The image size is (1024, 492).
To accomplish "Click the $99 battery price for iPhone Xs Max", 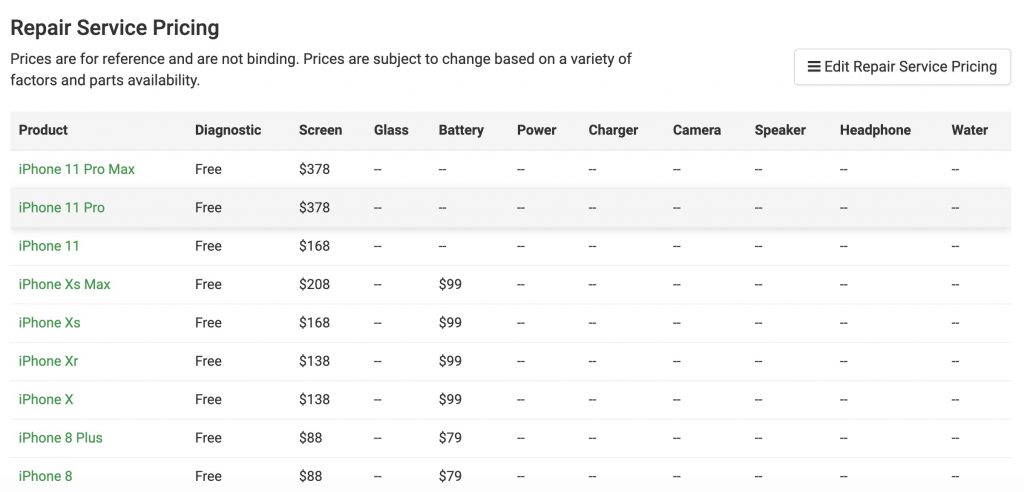I will click(450, 284).
